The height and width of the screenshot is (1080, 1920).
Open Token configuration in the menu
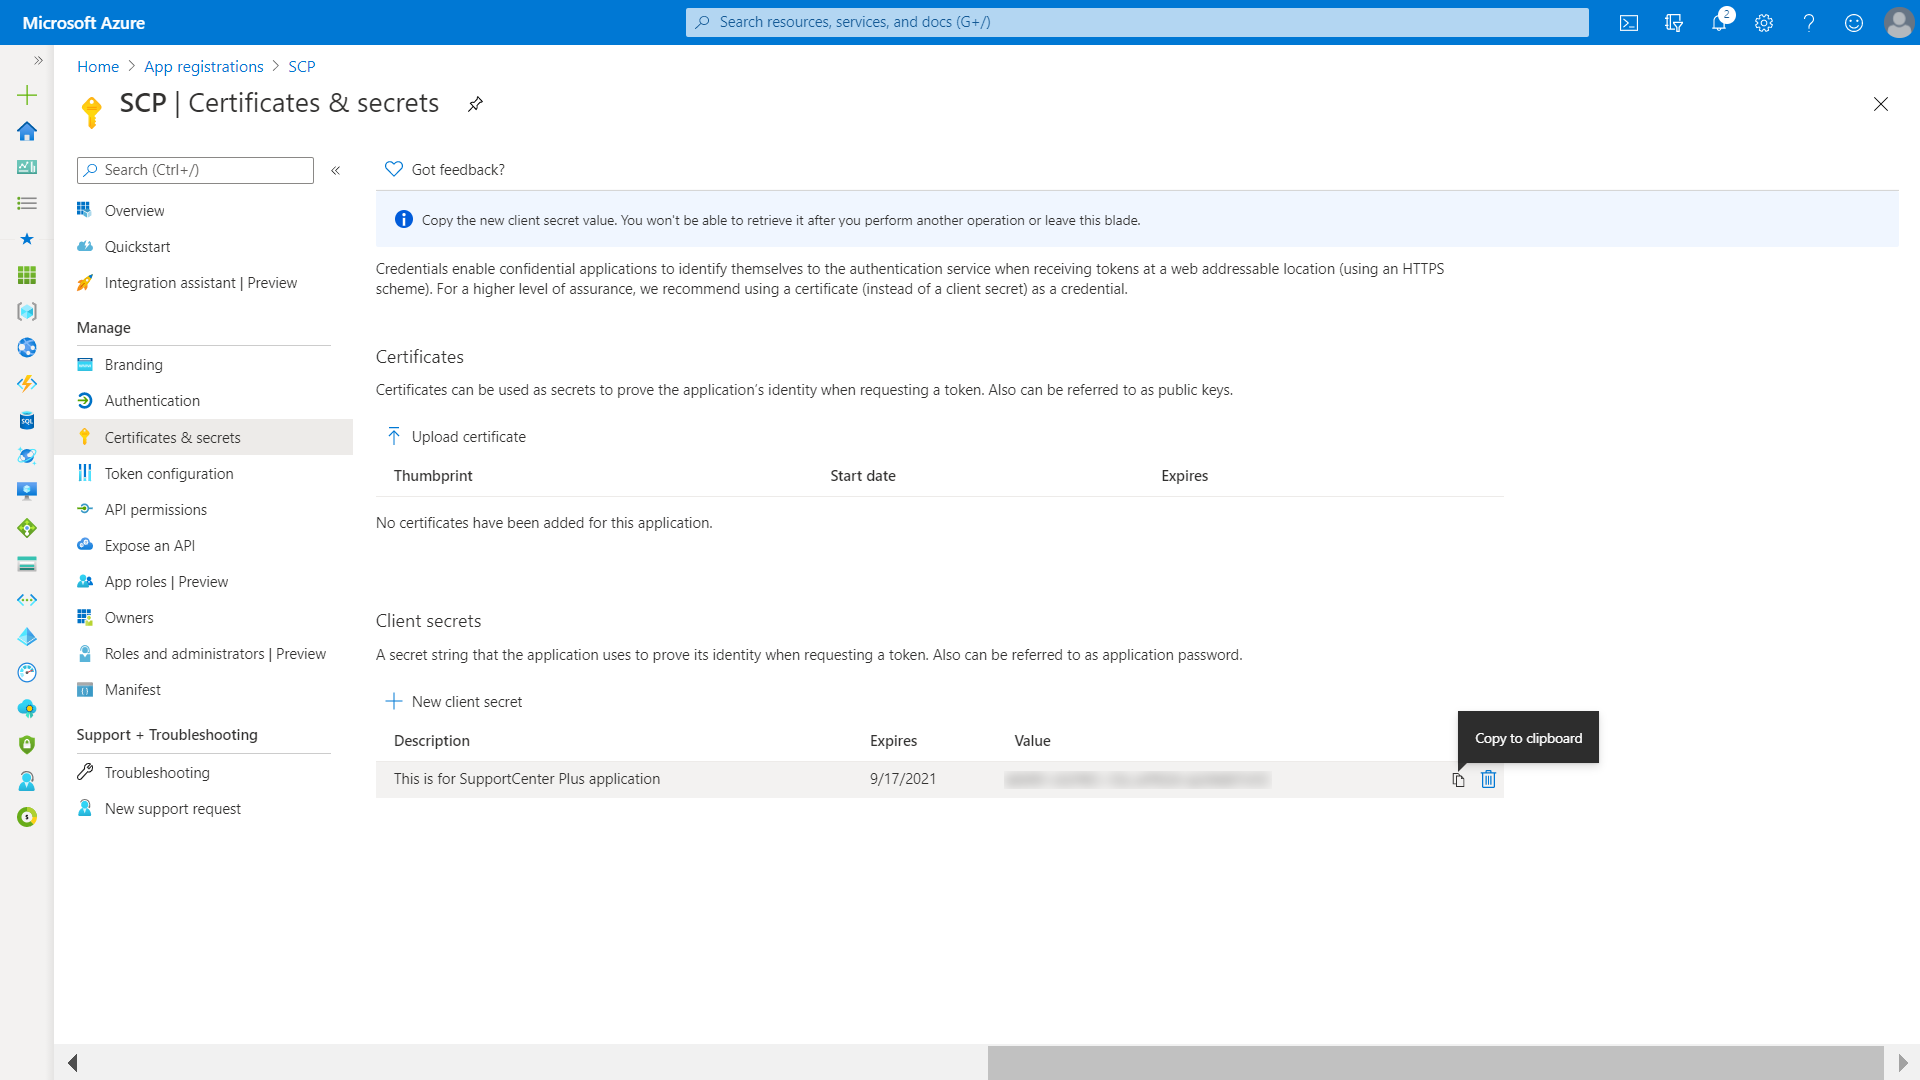pyautogui.click(x=169, y=474)
